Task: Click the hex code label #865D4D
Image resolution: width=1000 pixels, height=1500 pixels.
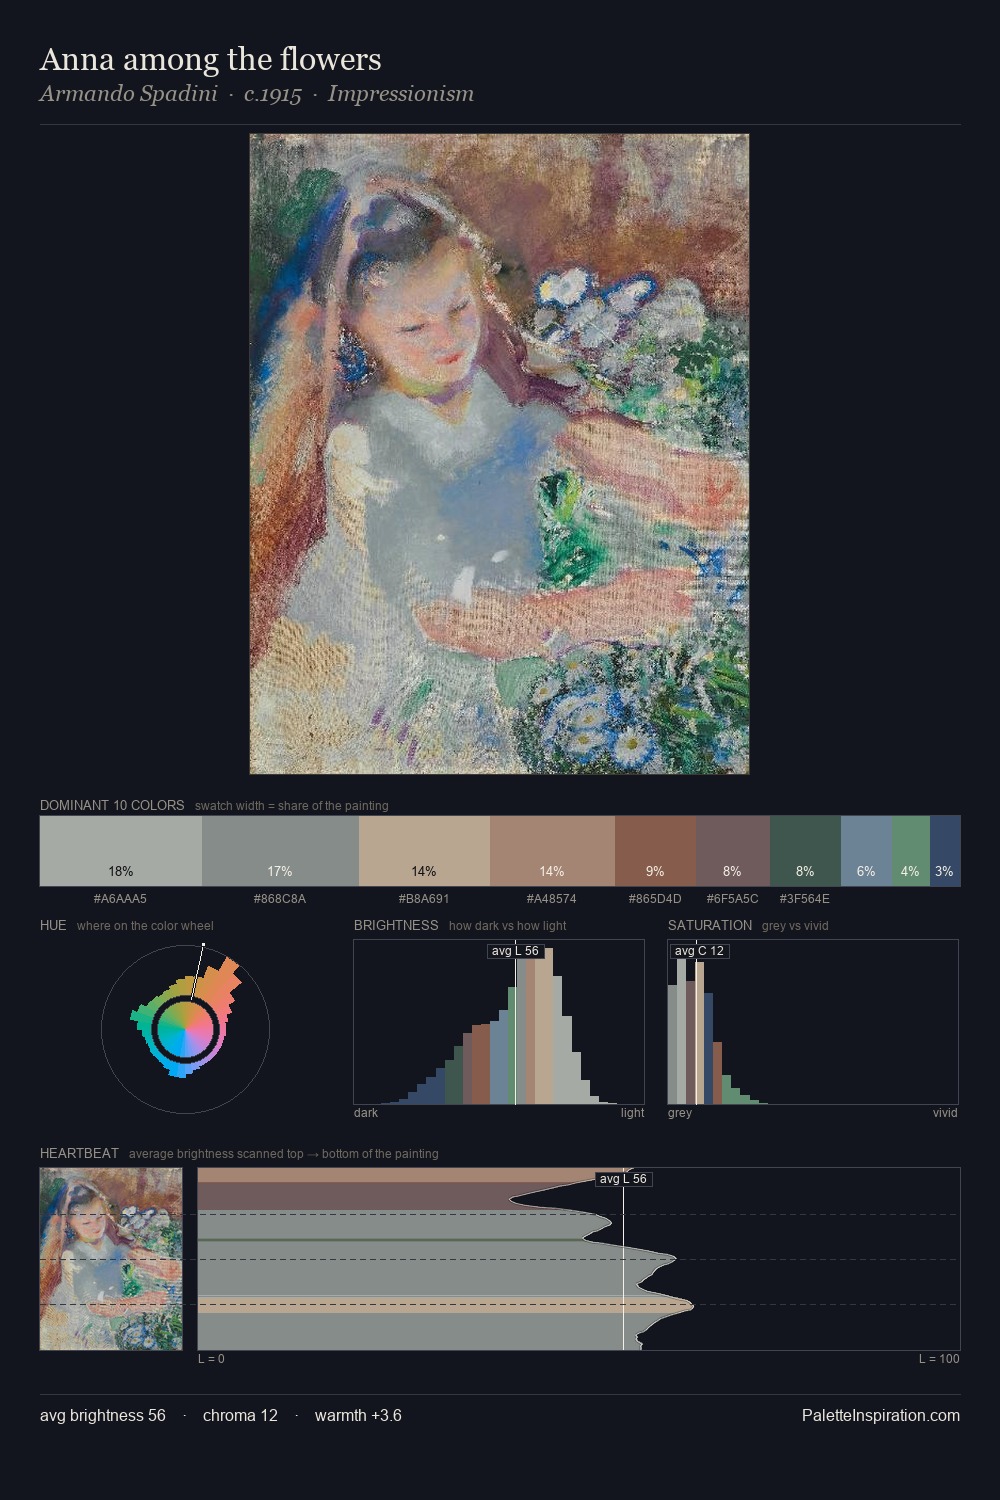Action: point(655,898)
